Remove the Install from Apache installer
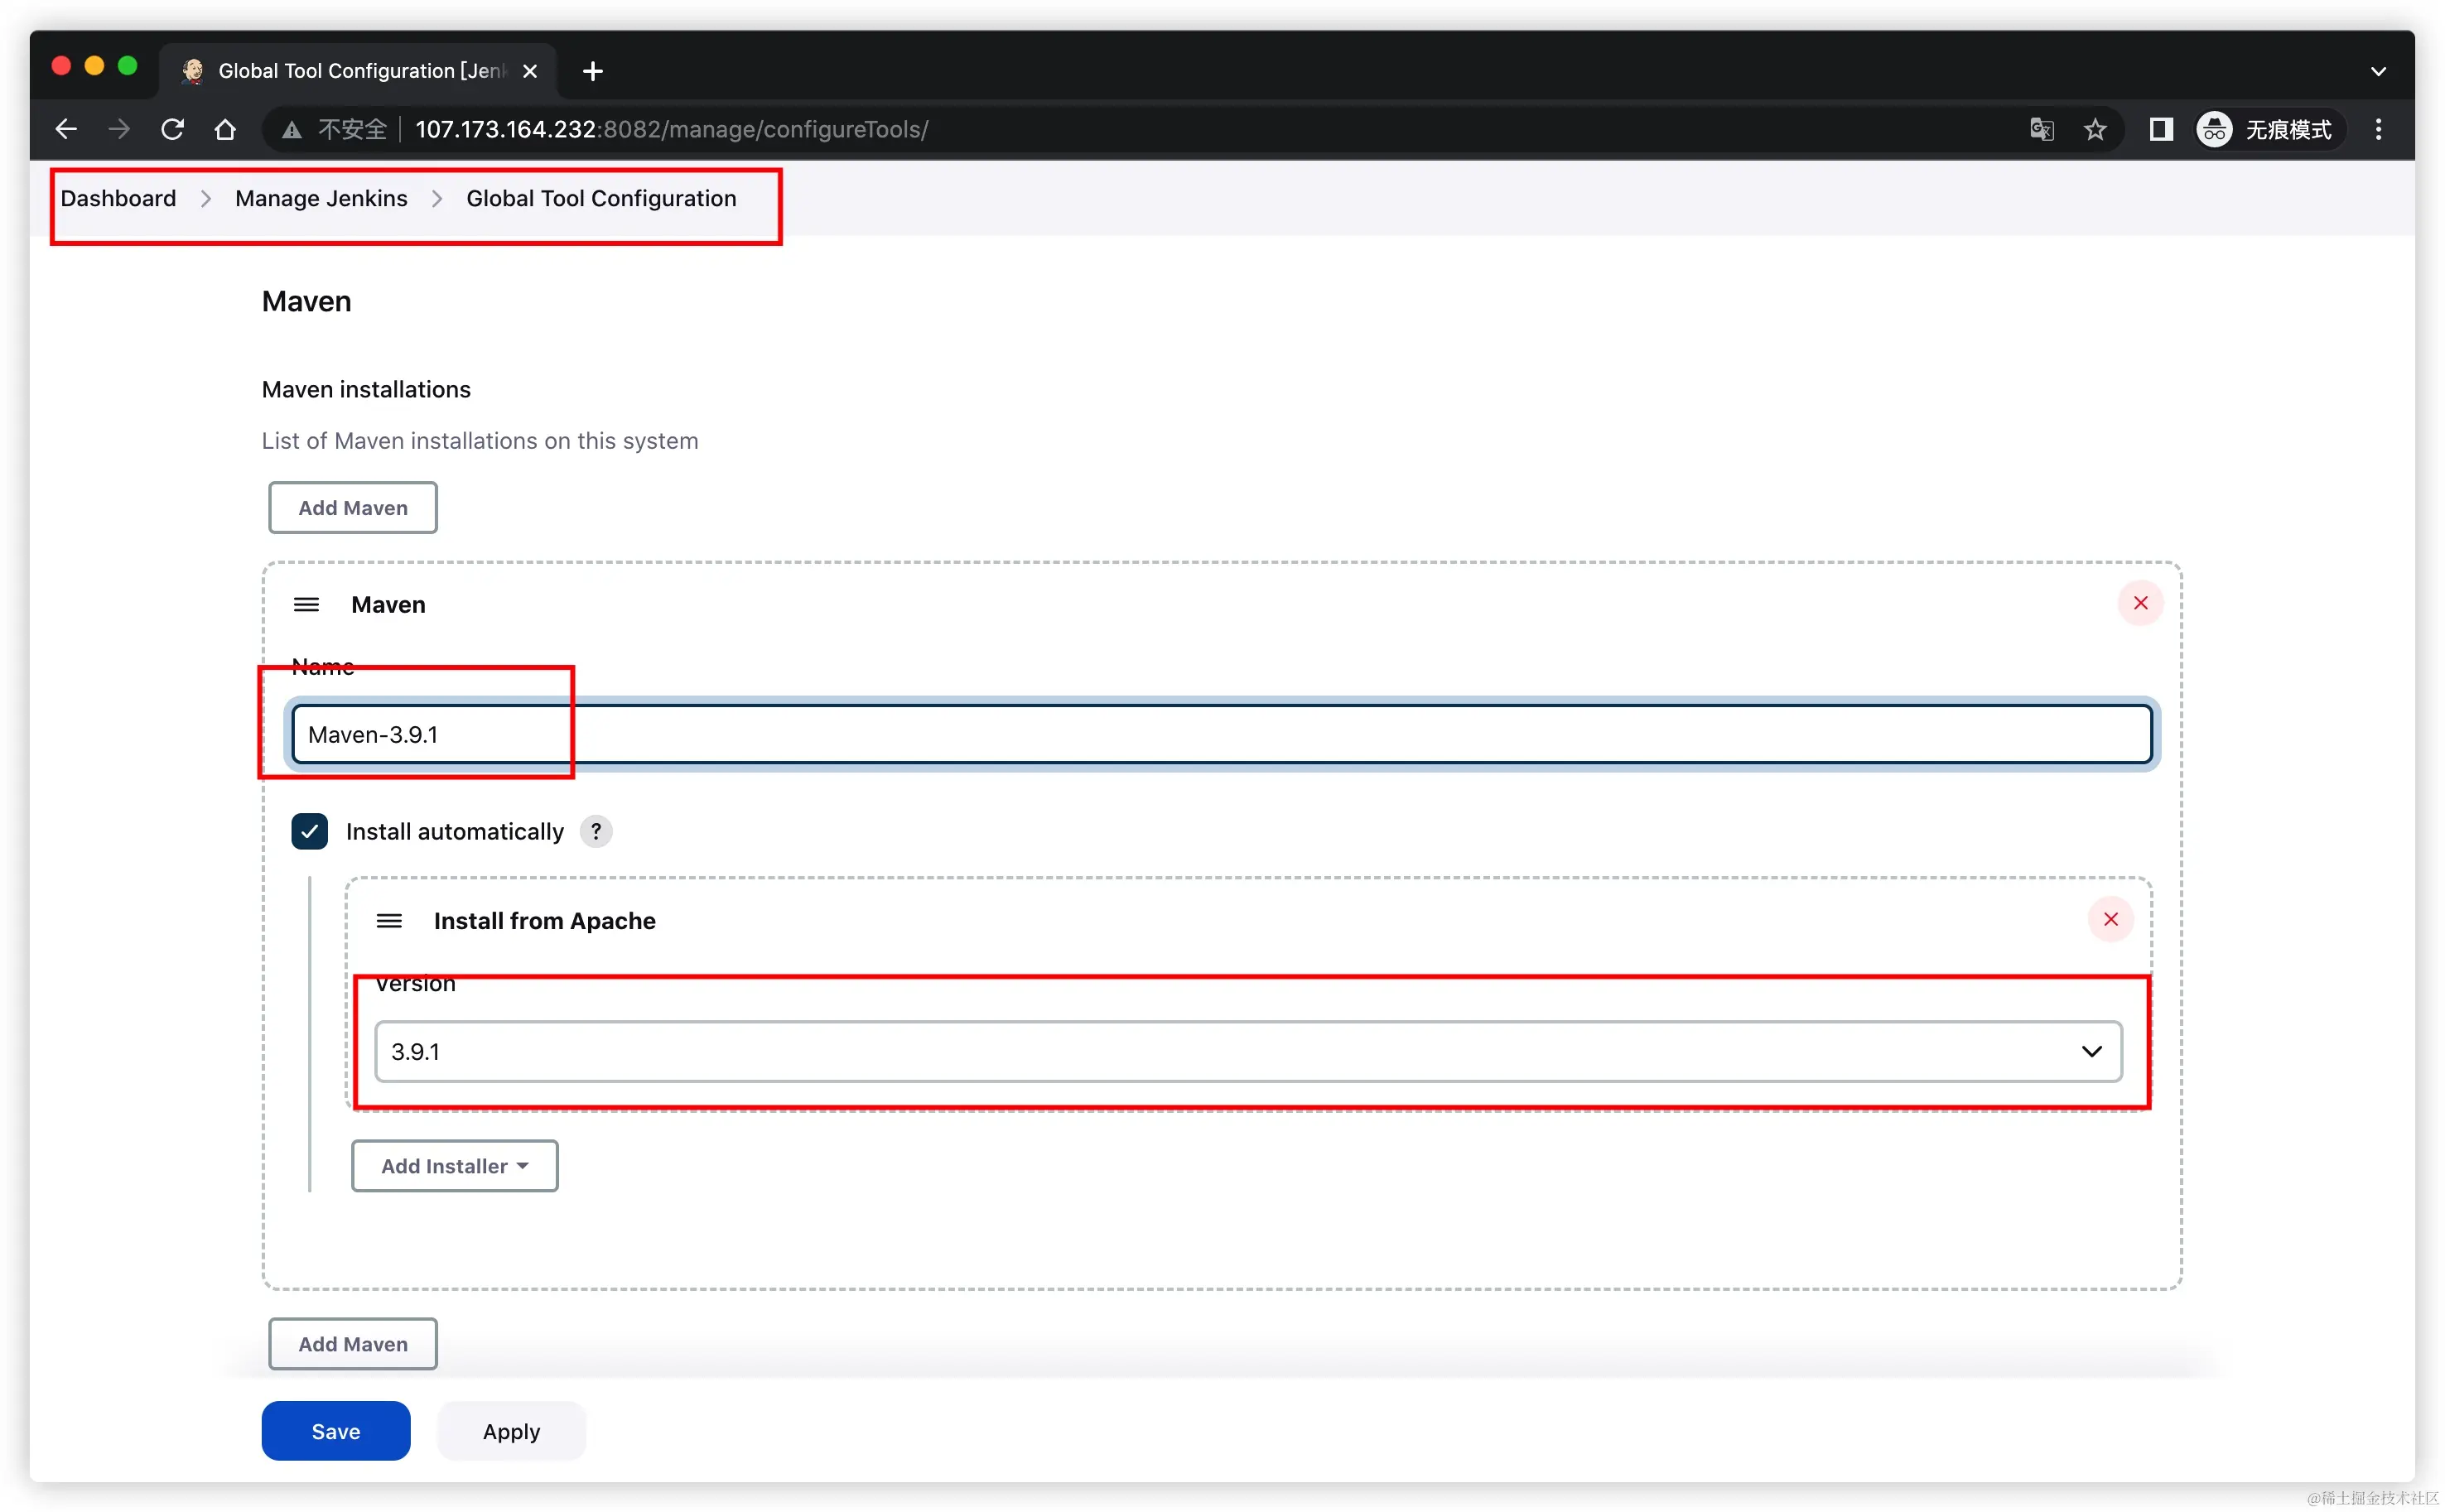2445x1512 pixels. coord(2110,919)
